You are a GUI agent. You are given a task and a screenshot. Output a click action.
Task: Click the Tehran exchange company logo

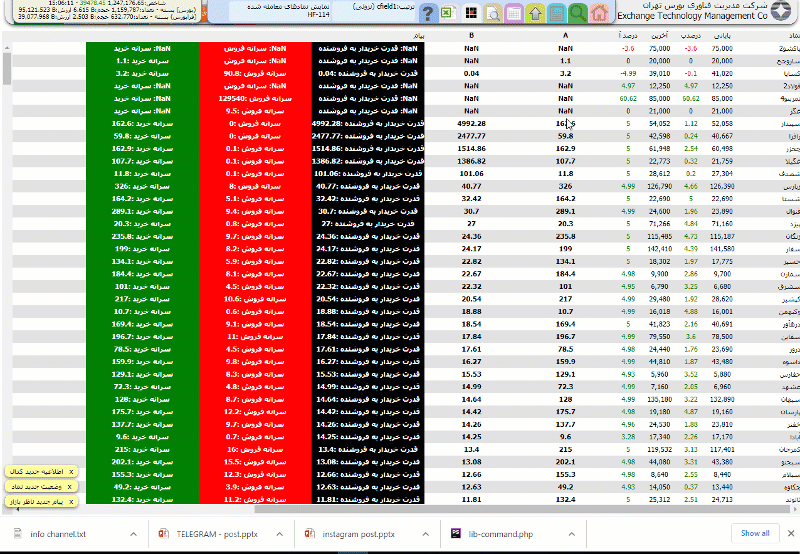[781, 11]
